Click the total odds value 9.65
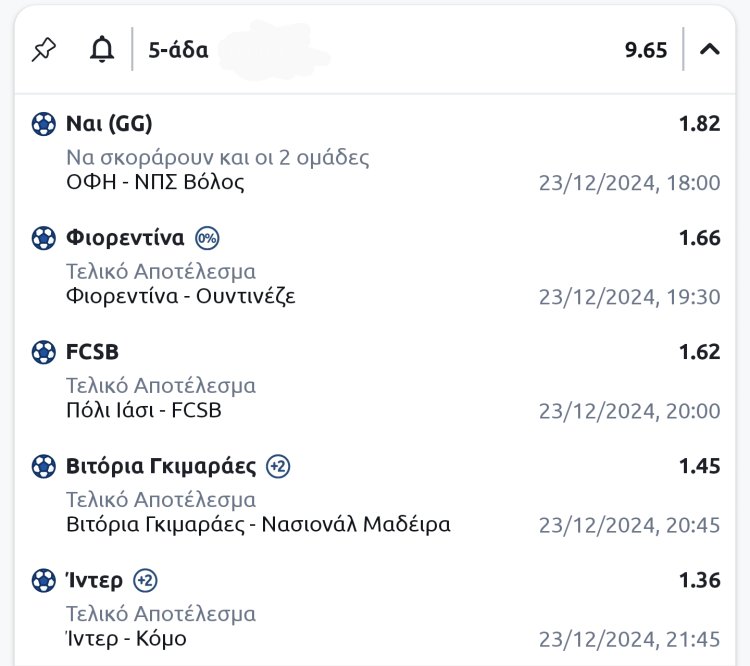 point(646,50)
